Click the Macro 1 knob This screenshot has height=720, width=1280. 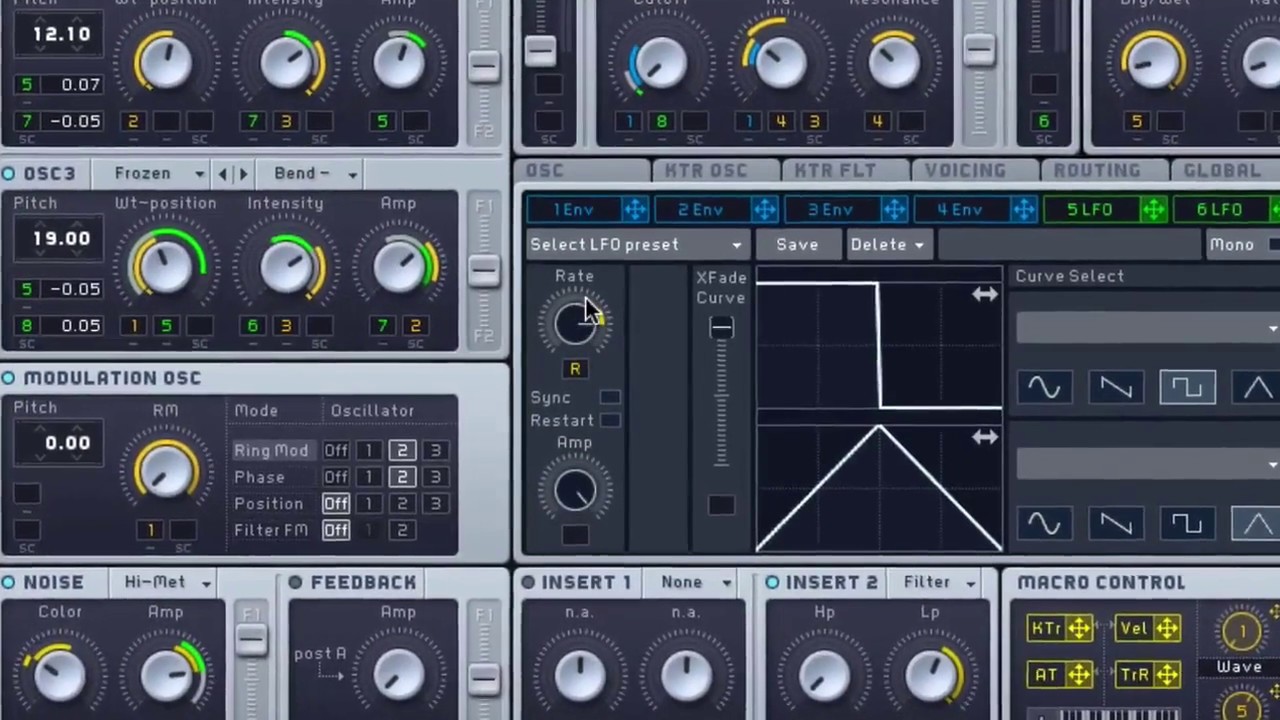point(1243,631)
